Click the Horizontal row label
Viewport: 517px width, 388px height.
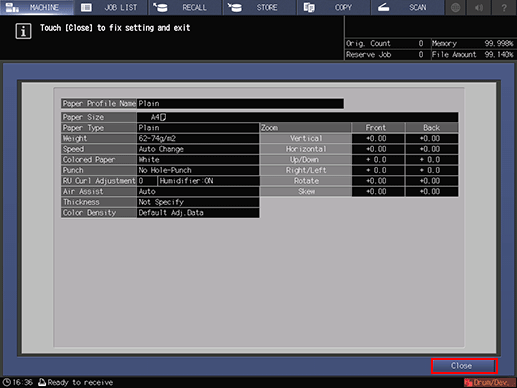pos(306,149)
